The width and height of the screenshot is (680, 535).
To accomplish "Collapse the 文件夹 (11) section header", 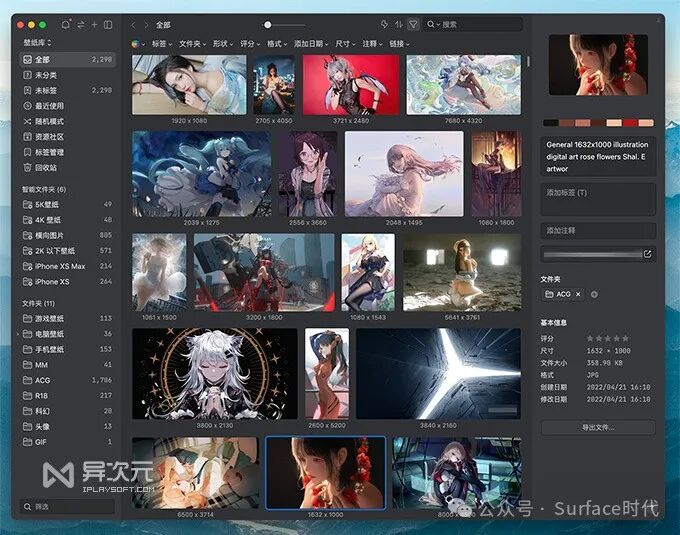I will point(39,303).
